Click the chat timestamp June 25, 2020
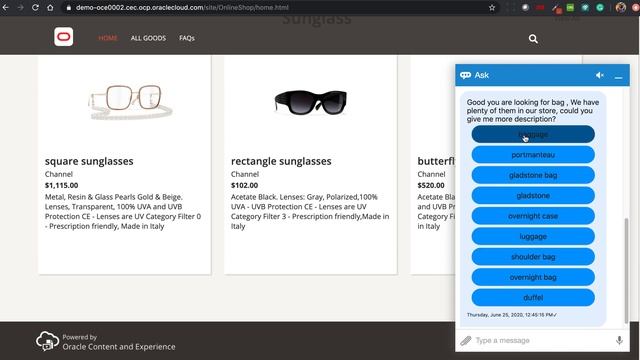 [x=511, y=315]
